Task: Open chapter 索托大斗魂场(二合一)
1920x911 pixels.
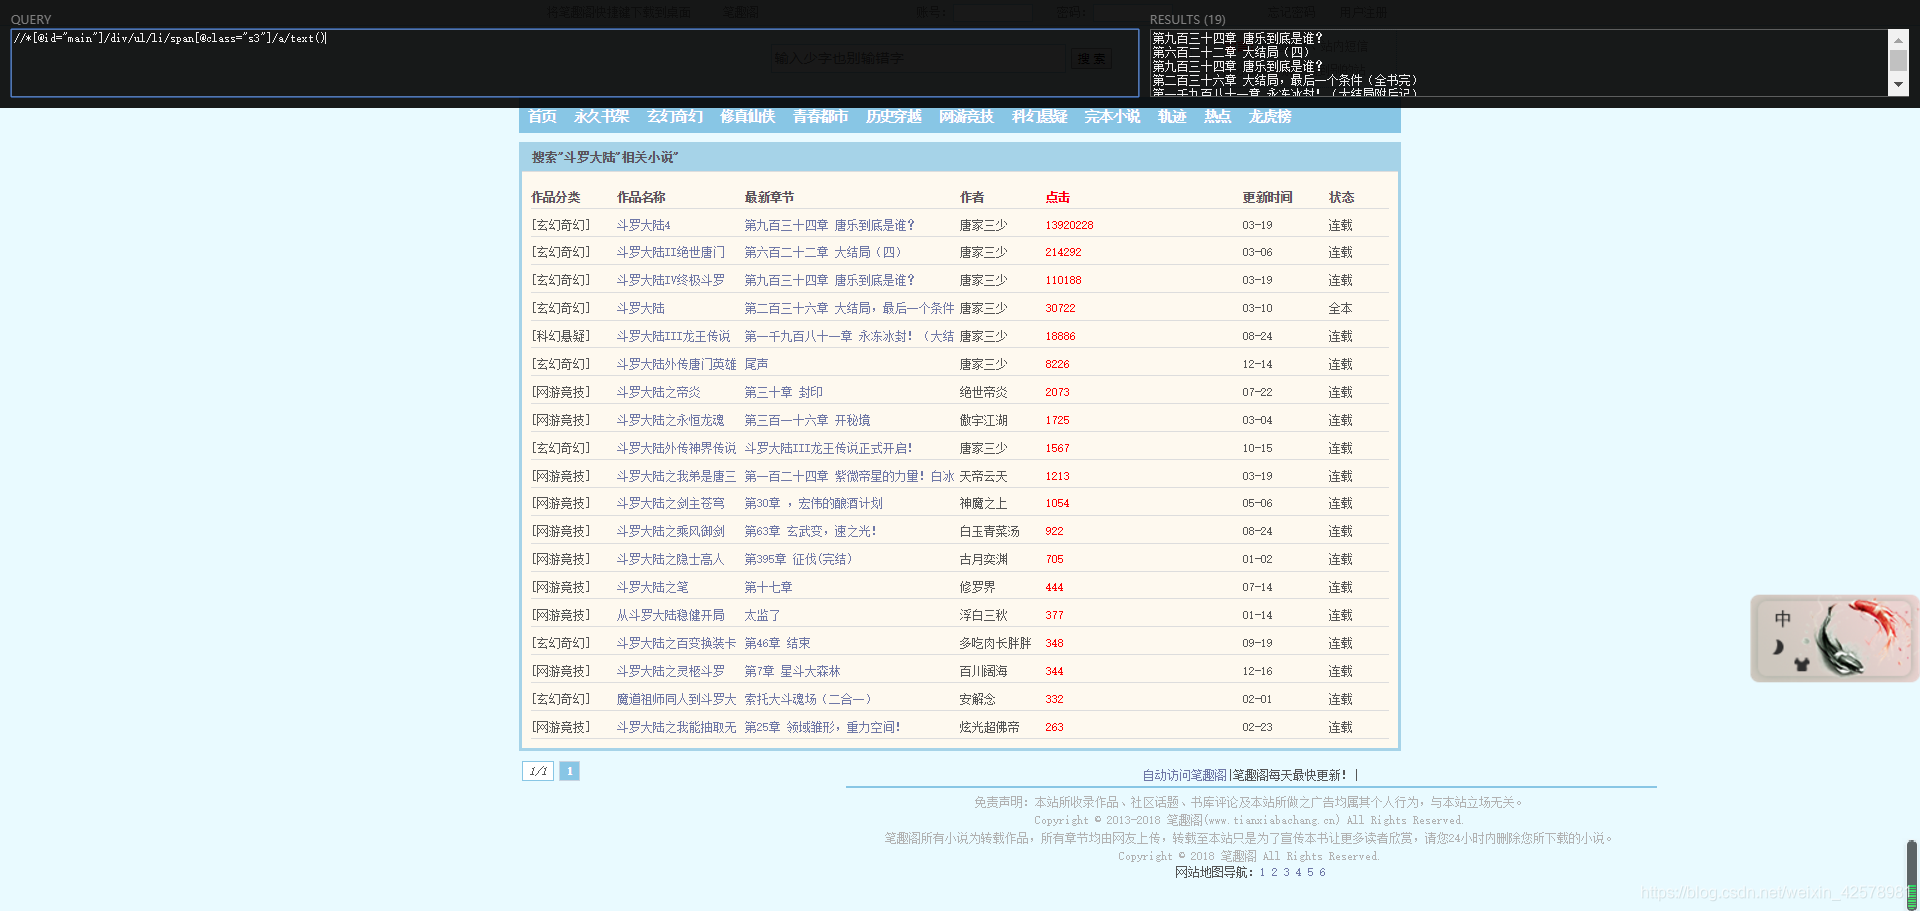Action: click(808, 700)
